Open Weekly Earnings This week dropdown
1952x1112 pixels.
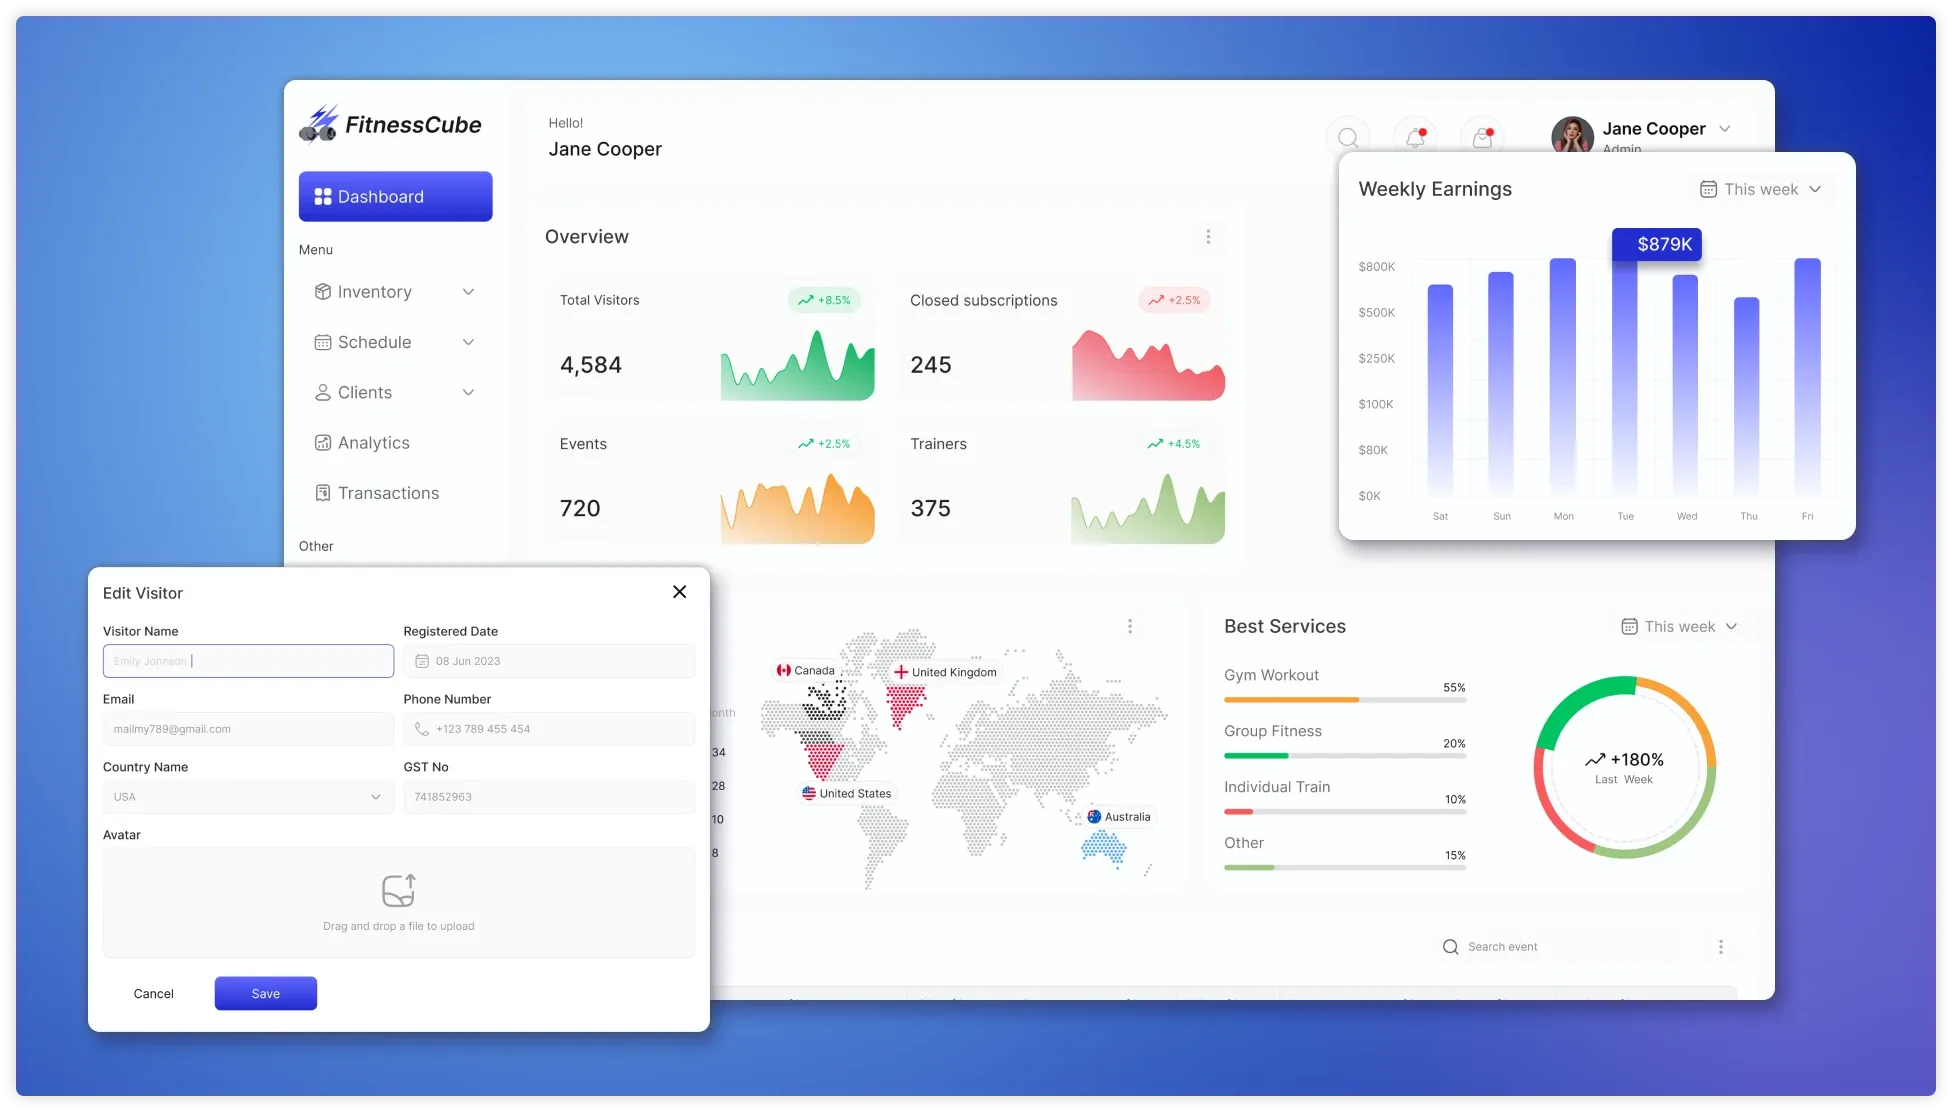[1762, 189]
